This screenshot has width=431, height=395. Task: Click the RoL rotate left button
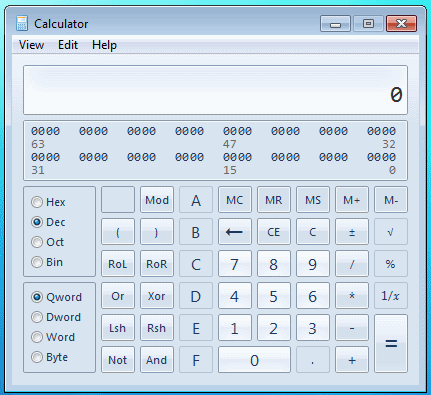point(118,264)
